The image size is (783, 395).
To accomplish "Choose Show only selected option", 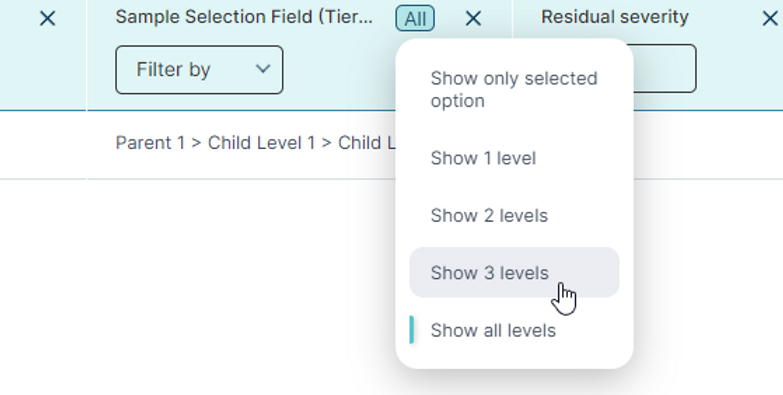I will point(514,89).
